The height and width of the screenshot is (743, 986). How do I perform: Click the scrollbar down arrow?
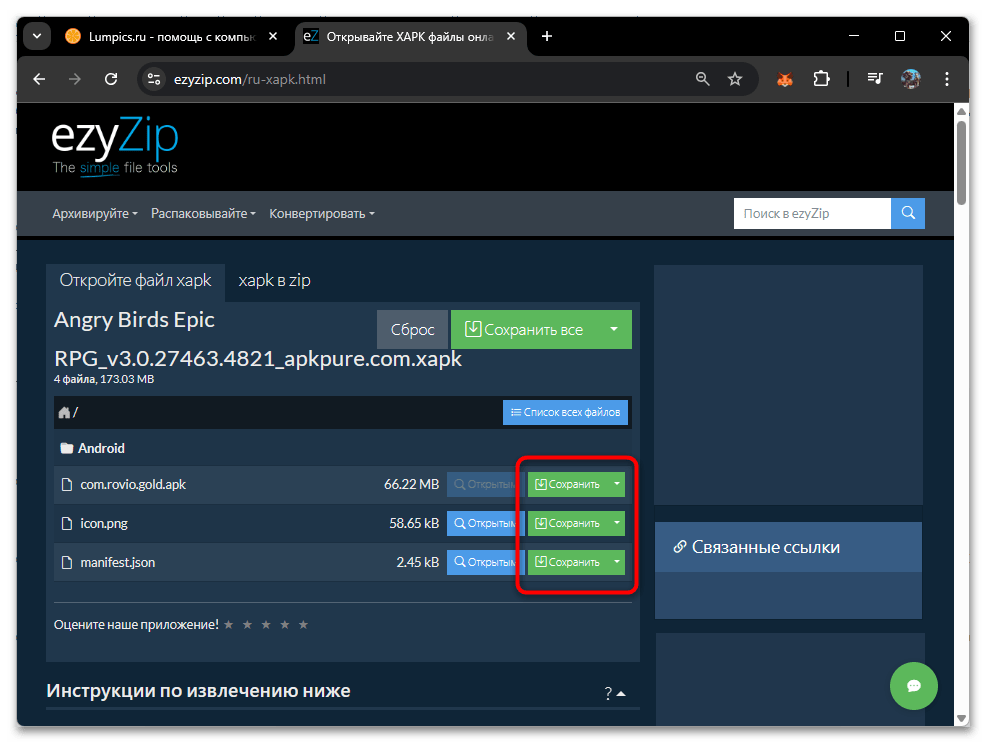pyautogui.click(x=961, y=718)
